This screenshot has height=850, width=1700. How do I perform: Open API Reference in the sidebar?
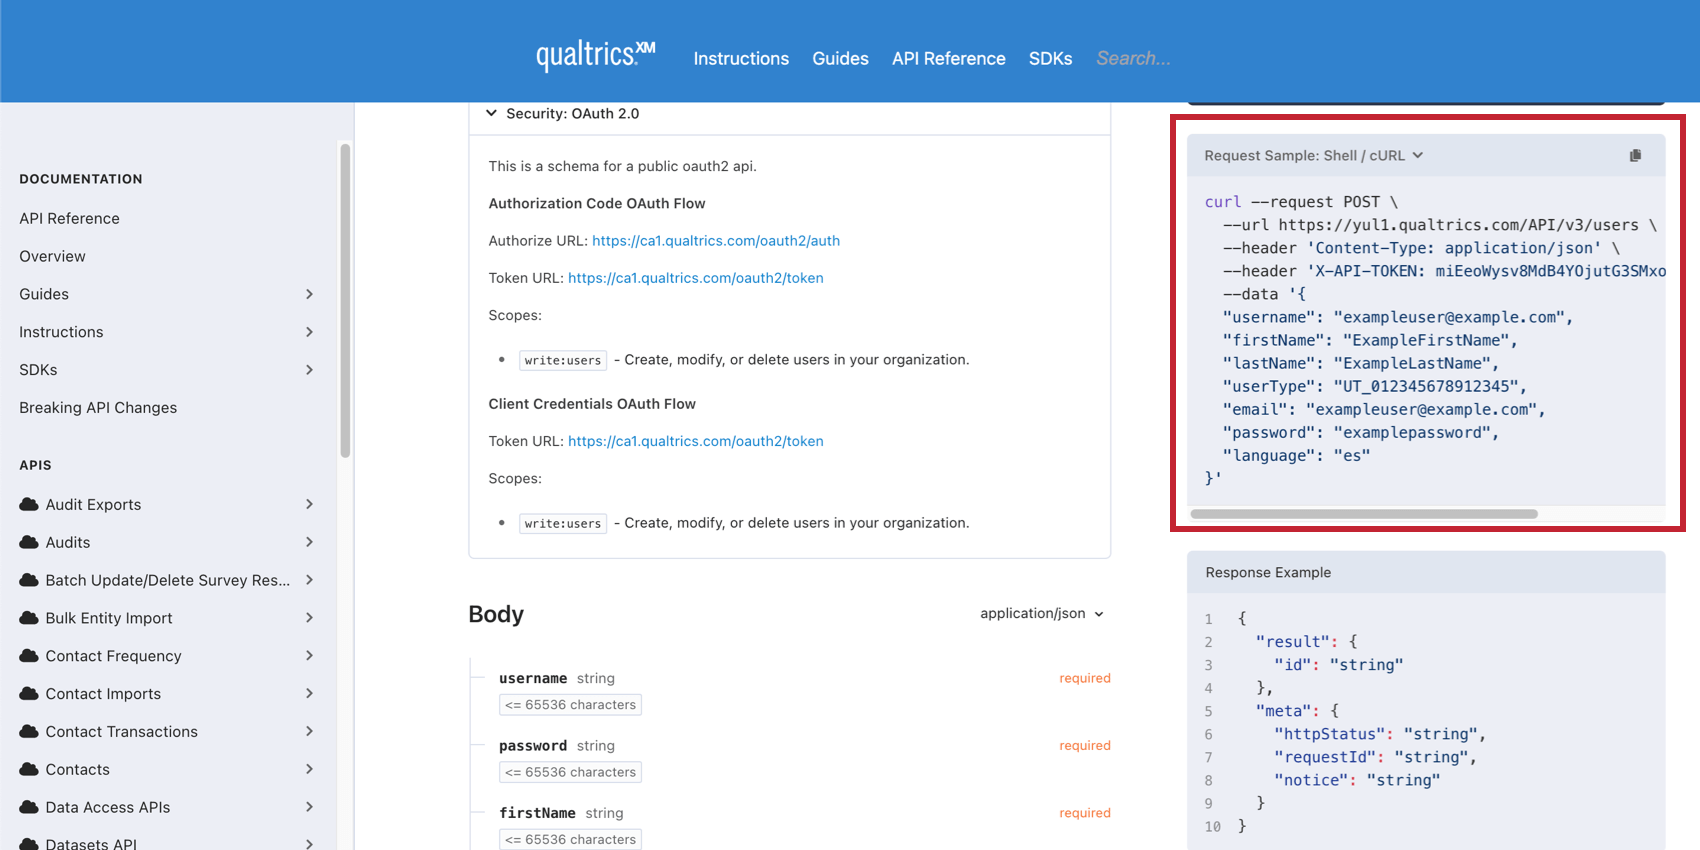coord(69,218)
